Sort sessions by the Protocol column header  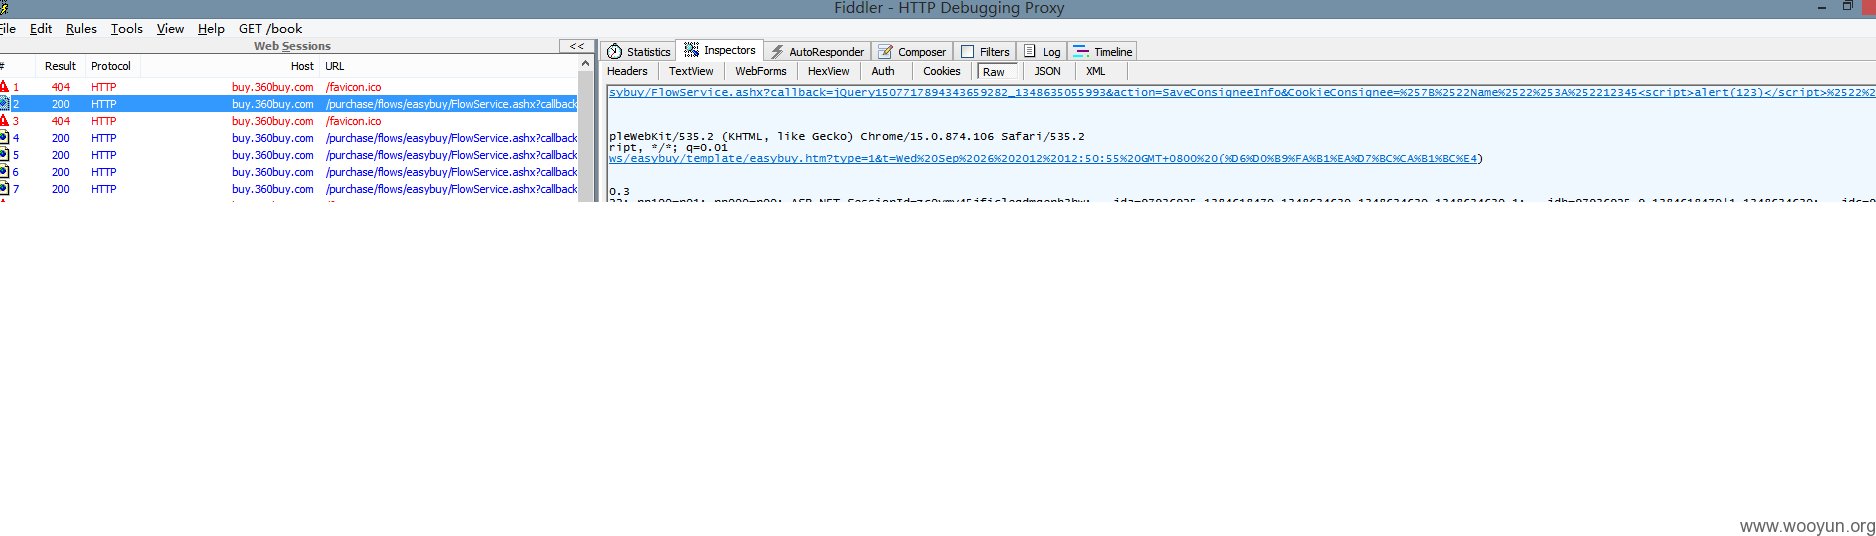tap(111, 66)
